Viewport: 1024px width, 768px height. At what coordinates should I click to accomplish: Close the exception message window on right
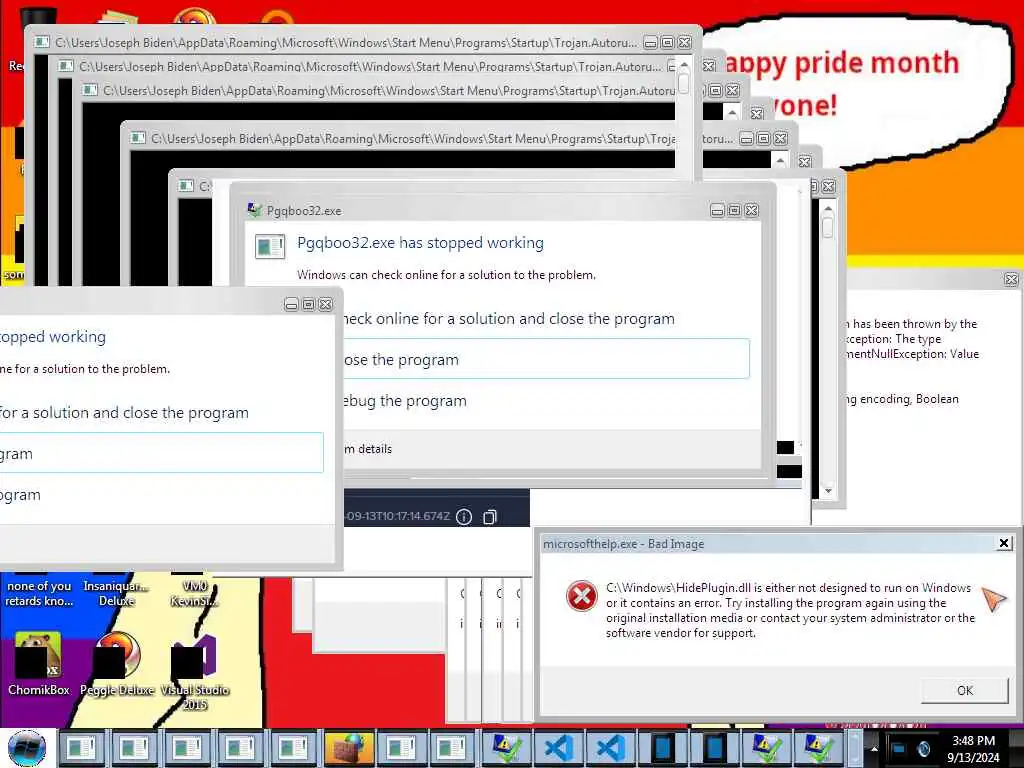tap(1011, 280)
